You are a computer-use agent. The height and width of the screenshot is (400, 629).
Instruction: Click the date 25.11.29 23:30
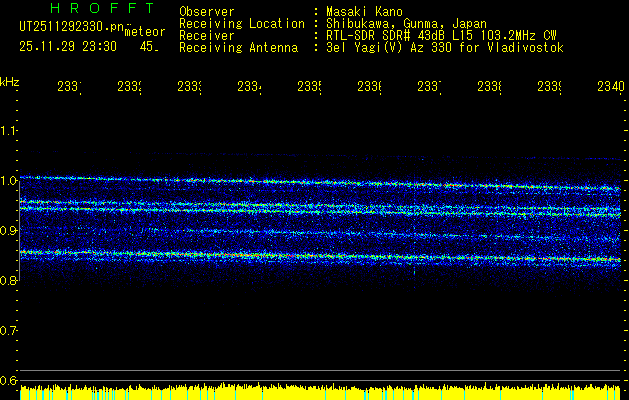[x=68, y=47]
